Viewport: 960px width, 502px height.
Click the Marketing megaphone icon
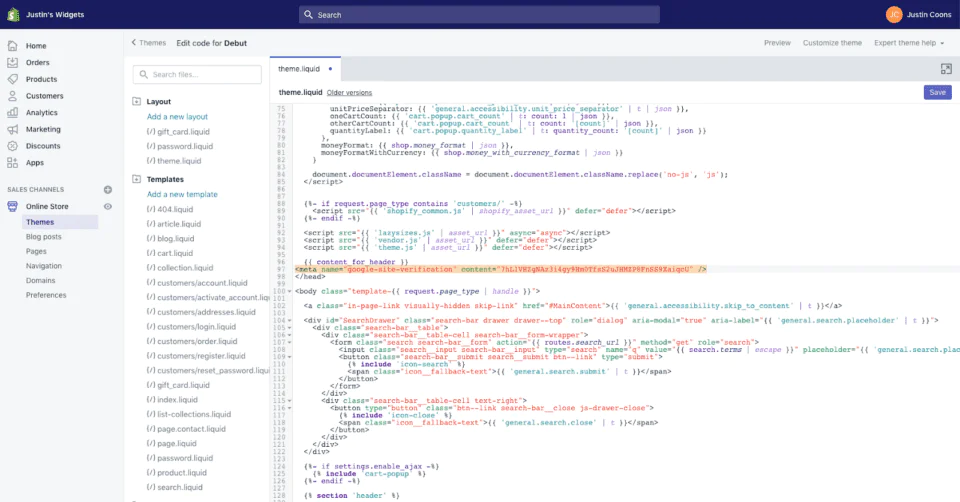pyautogui.click(x=12, y=129)
